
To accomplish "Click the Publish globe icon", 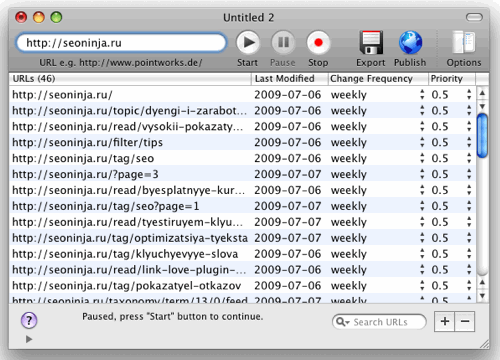I will pos(410,43).
